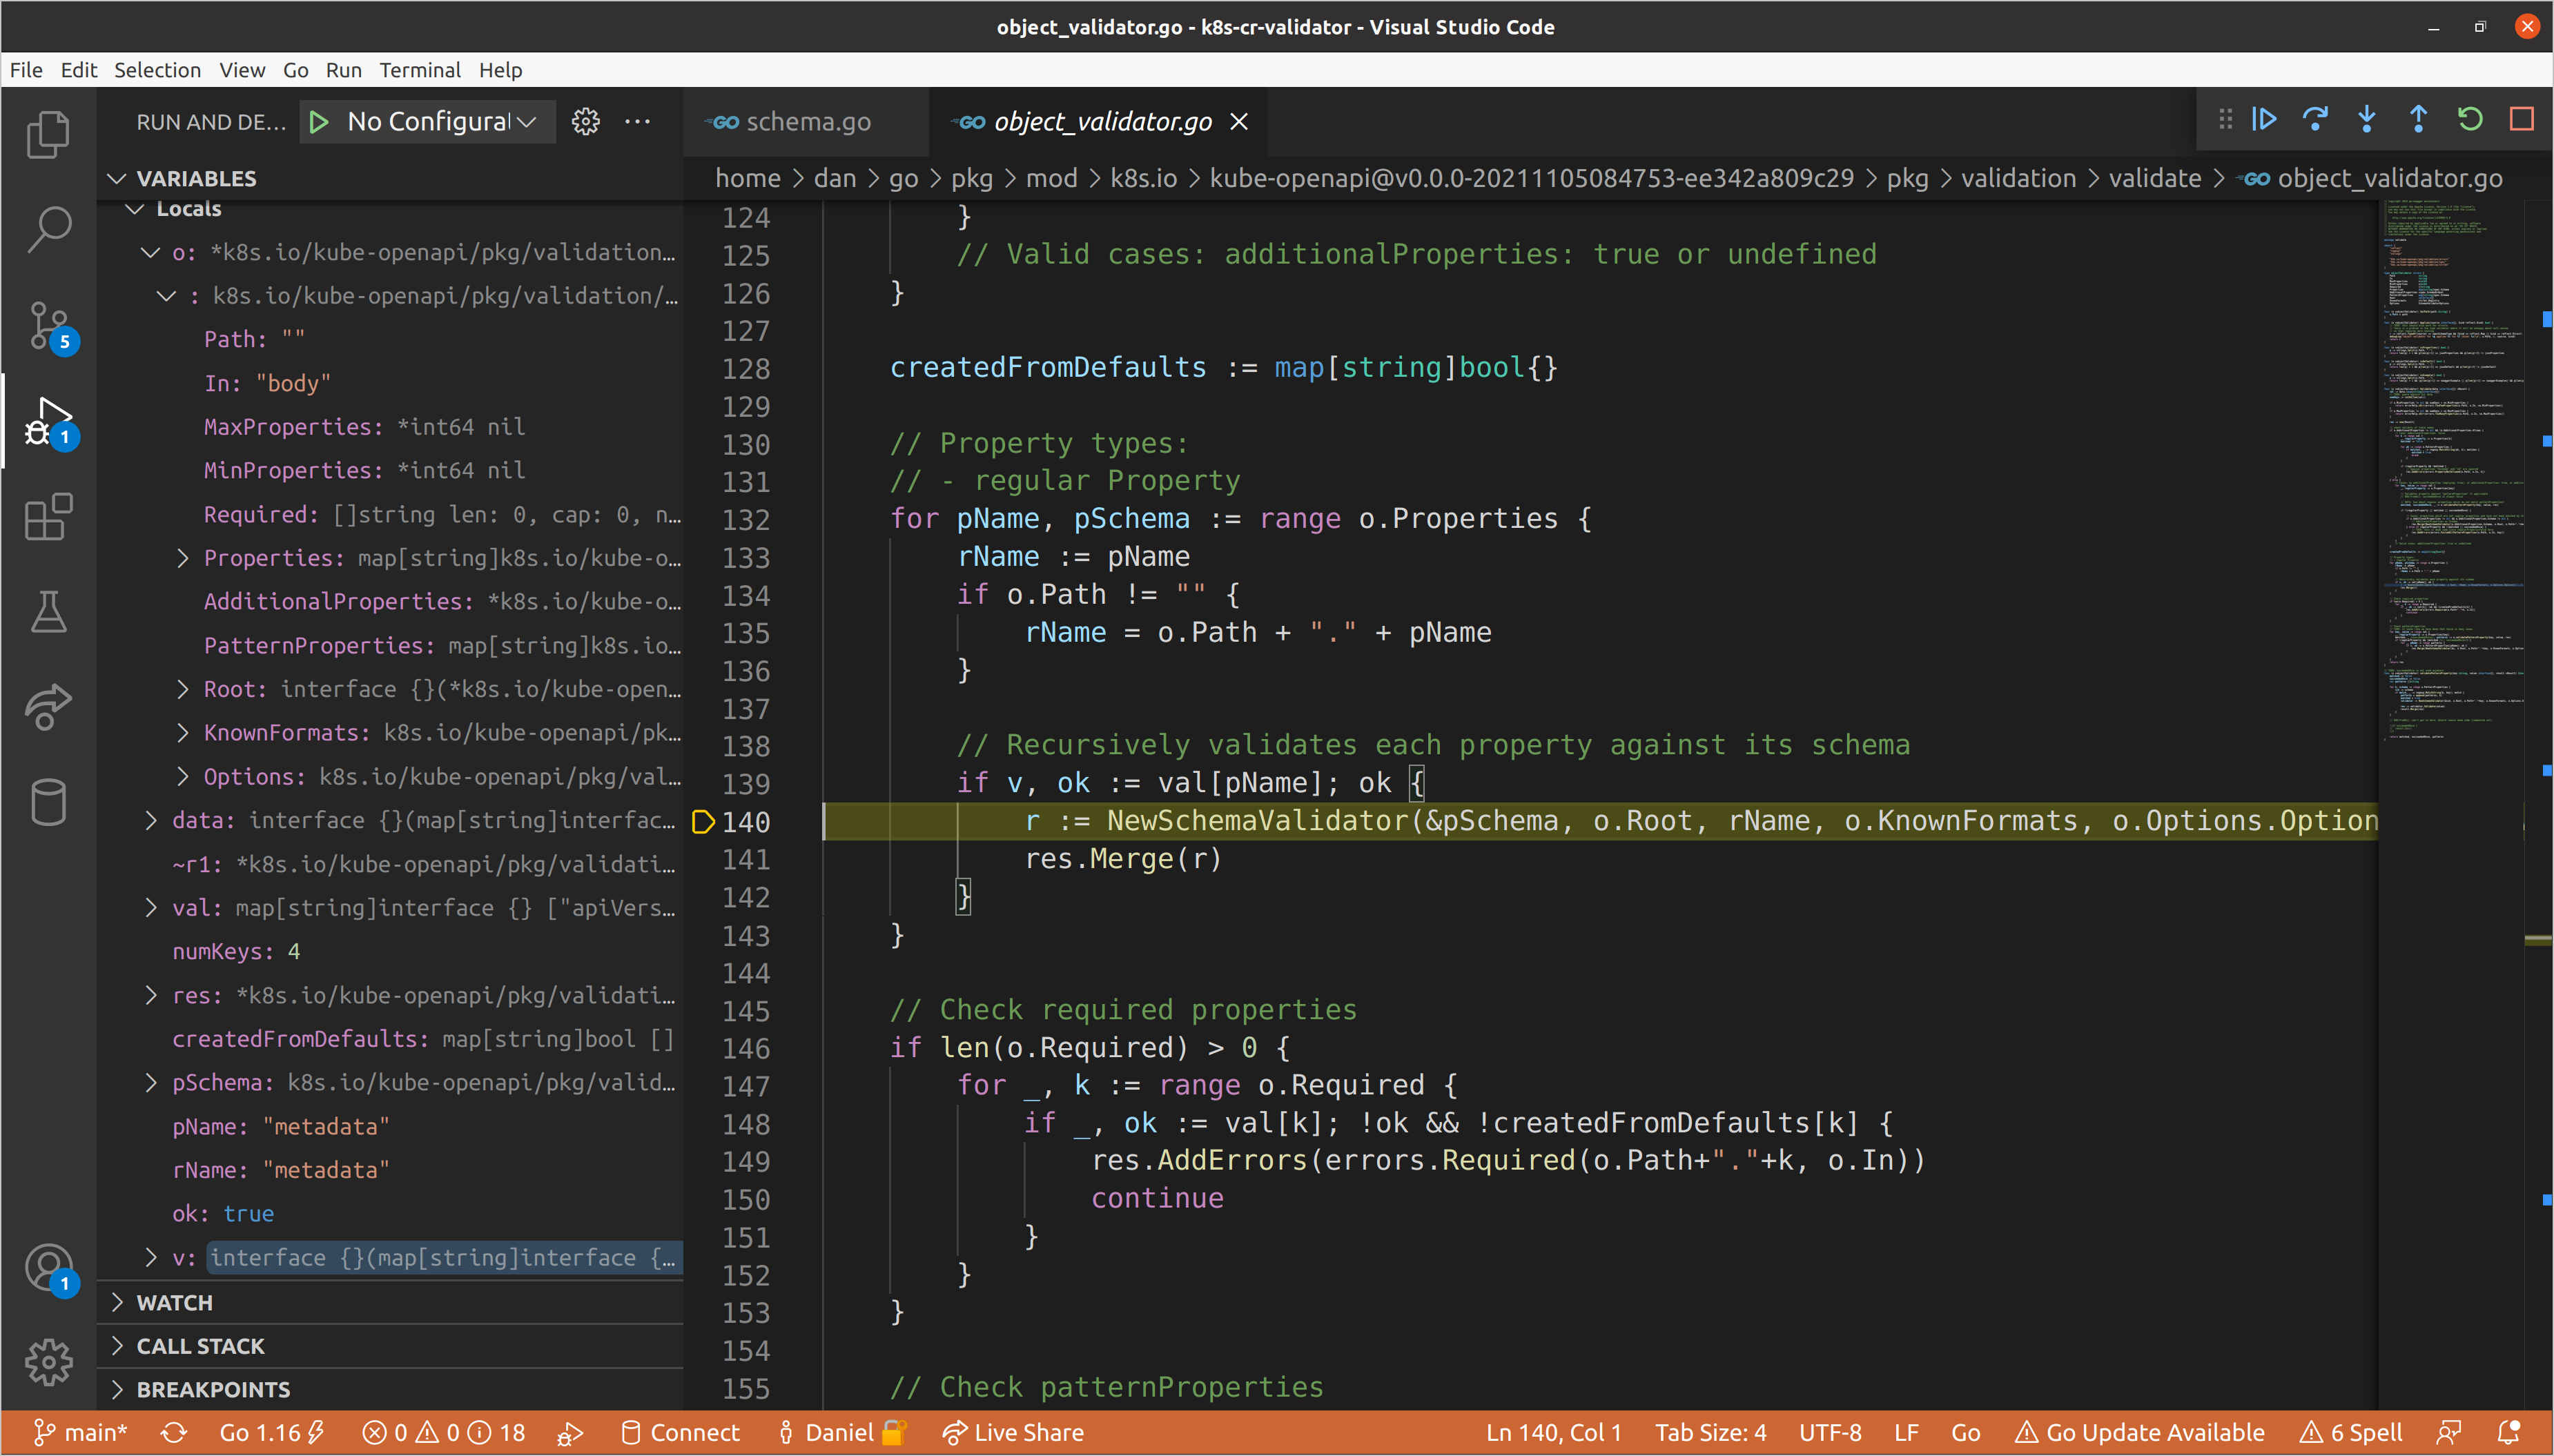Open the Testing flask view
Screen dimensions: 2554x1456
48,612
